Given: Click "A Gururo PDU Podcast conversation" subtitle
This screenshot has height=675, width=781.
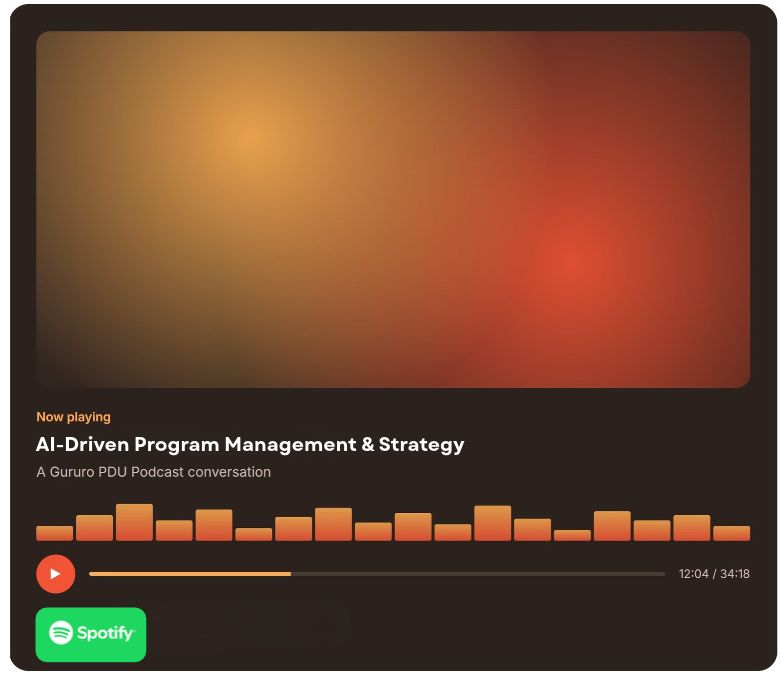Looking at the screenshot, I should [x=153, y=472].
